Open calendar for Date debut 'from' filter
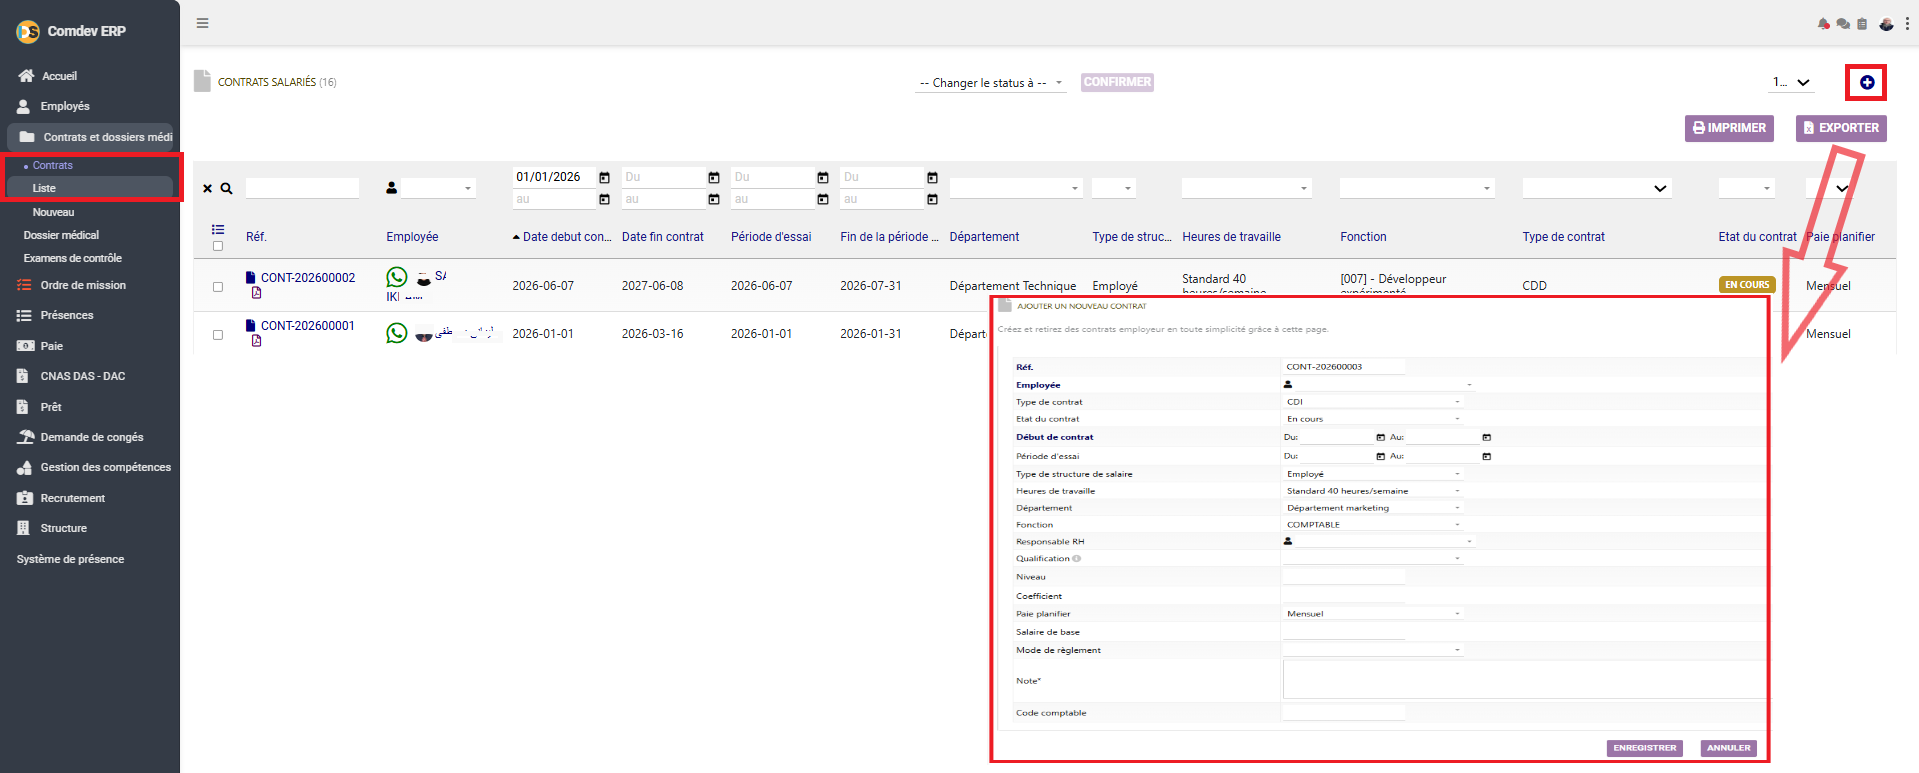The image size is (1919, 773). tap(604, 177)
